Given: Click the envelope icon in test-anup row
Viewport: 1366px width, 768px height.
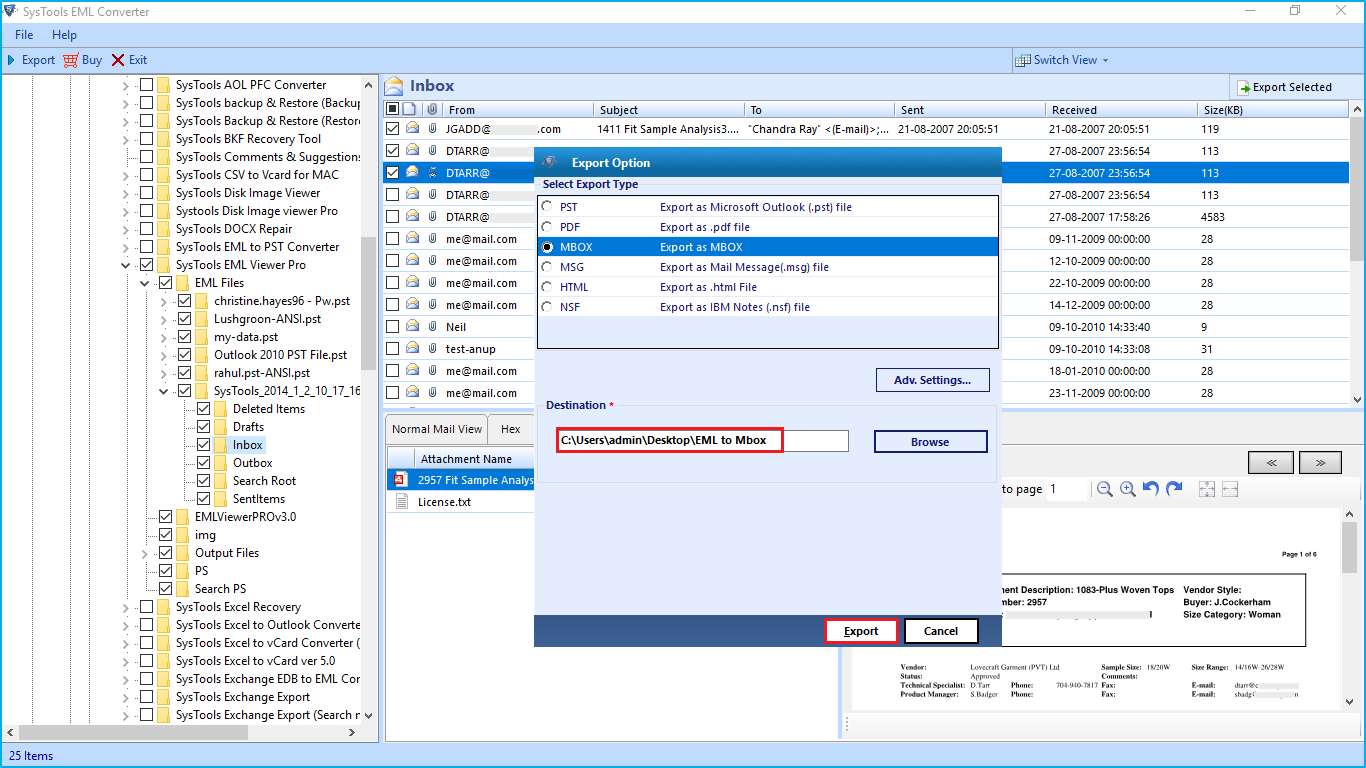Looking at the screenshot, I should [x=412, y=348].
